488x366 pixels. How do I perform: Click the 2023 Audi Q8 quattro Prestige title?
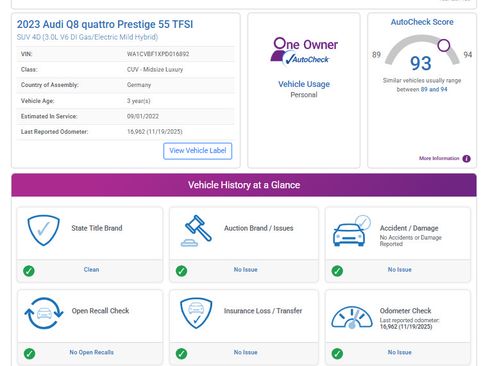click(x=105, y=24)
